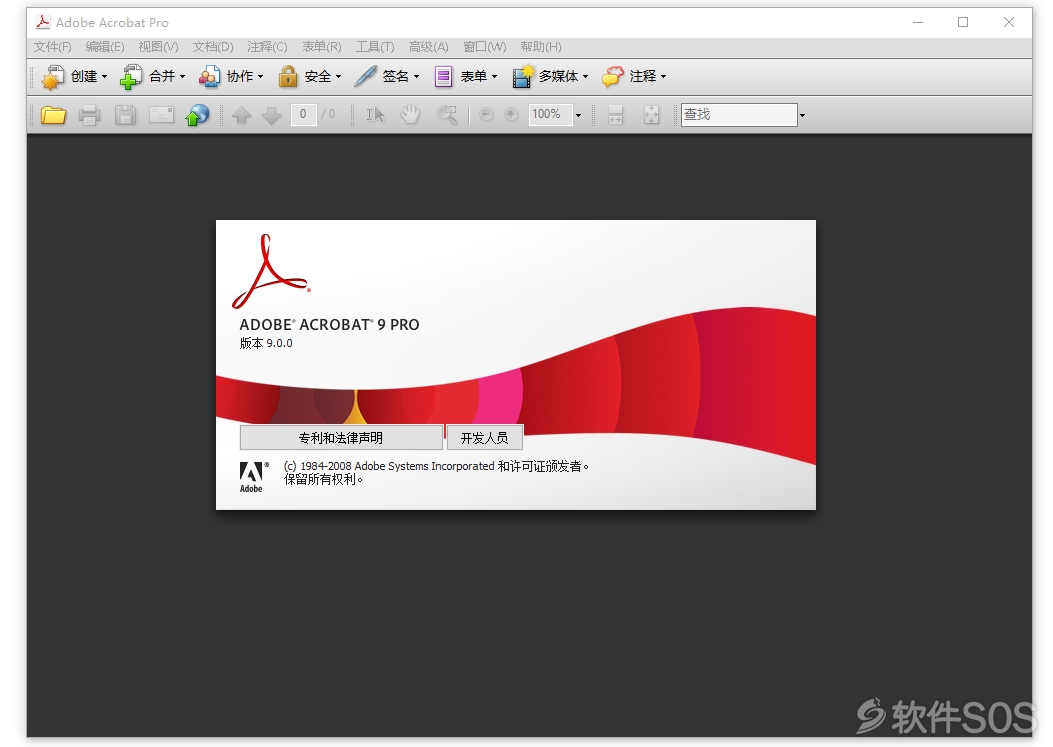Open the 视图(V) menu

tap(158, 47)
